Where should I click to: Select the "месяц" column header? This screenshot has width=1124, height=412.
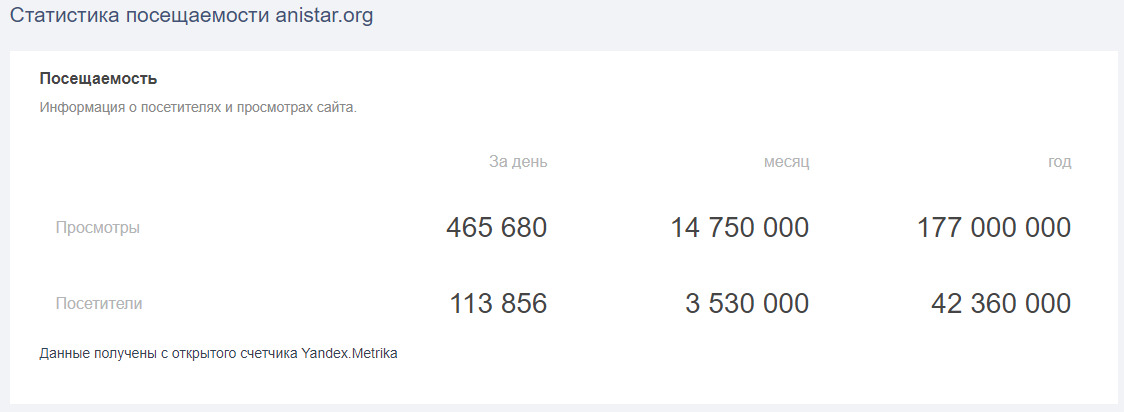[x=786, y=162]
